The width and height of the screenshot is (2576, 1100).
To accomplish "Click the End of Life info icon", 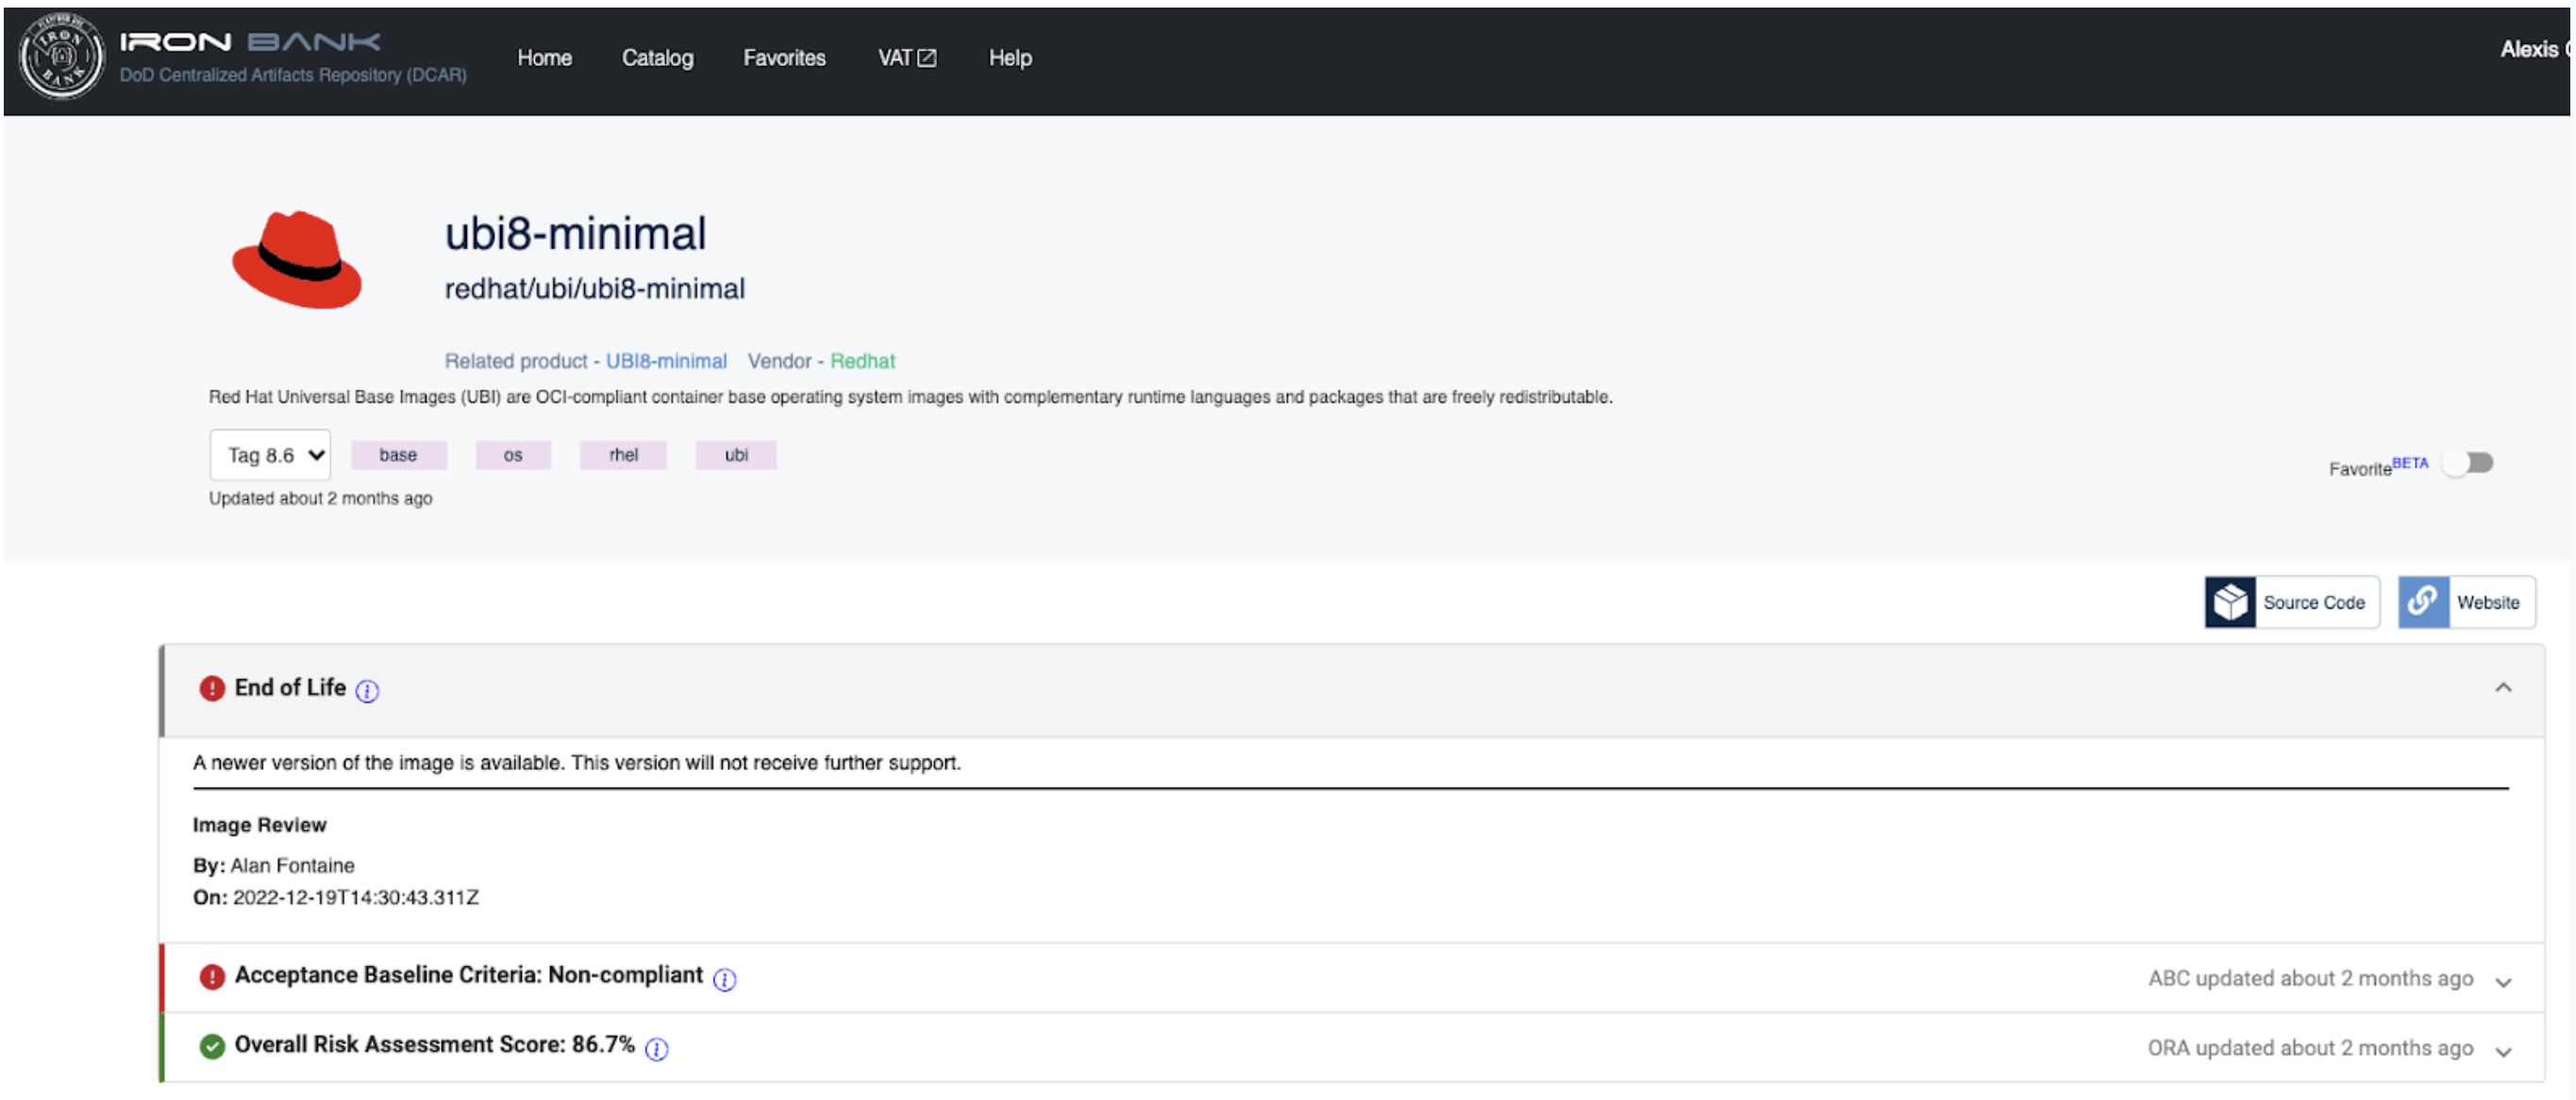I will click(367, 691).
